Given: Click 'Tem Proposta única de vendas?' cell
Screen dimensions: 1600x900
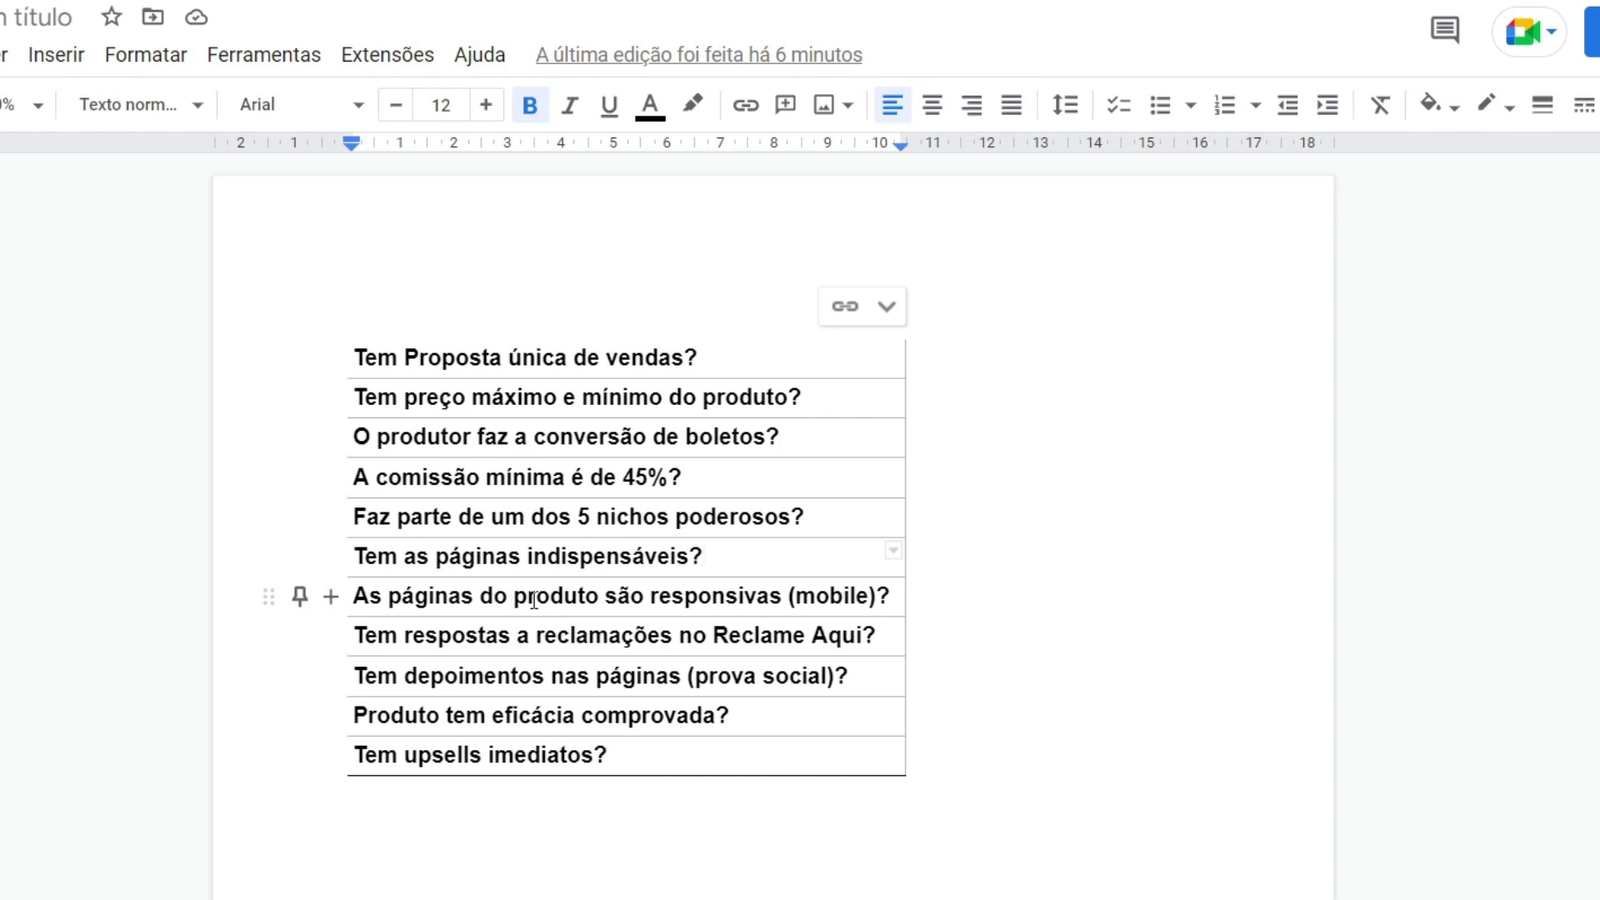Looking at the screenshot, I should 626,358.
